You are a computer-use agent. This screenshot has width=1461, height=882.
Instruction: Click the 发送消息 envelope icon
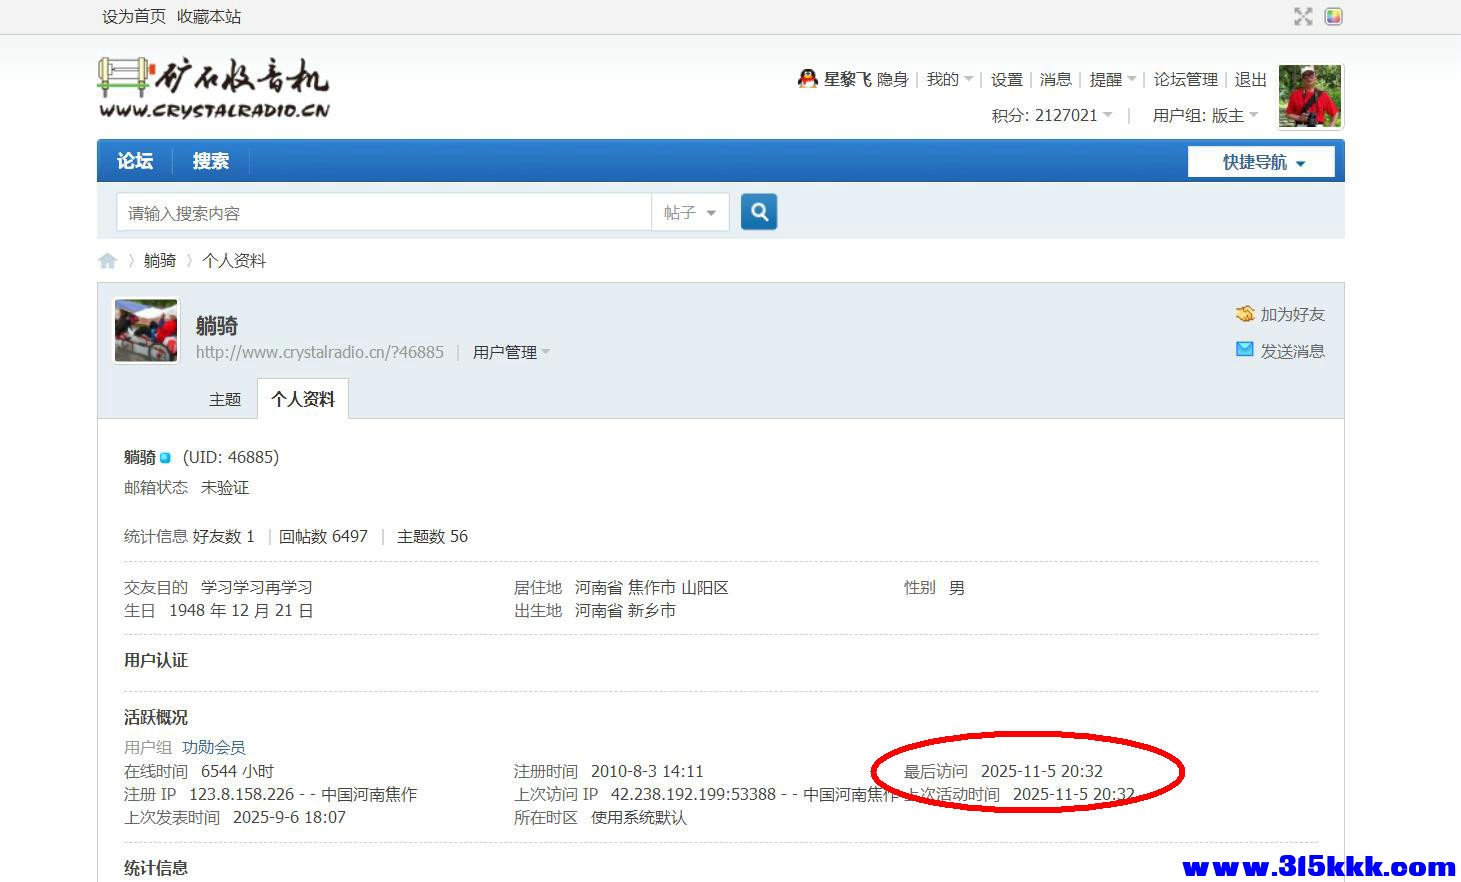pos(1245,349)
